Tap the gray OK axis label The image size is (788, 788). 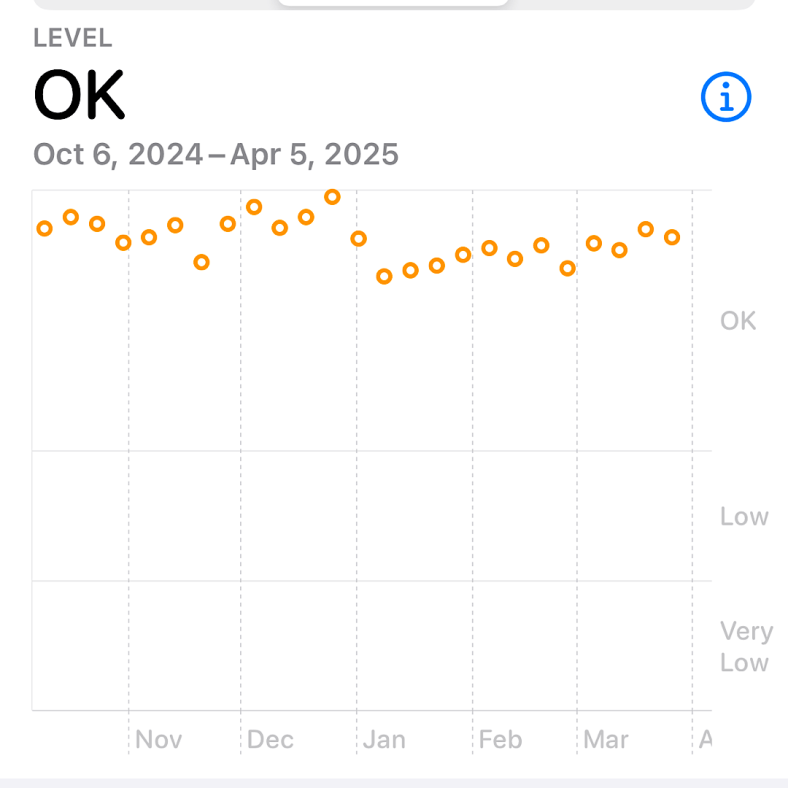[738, 321]
